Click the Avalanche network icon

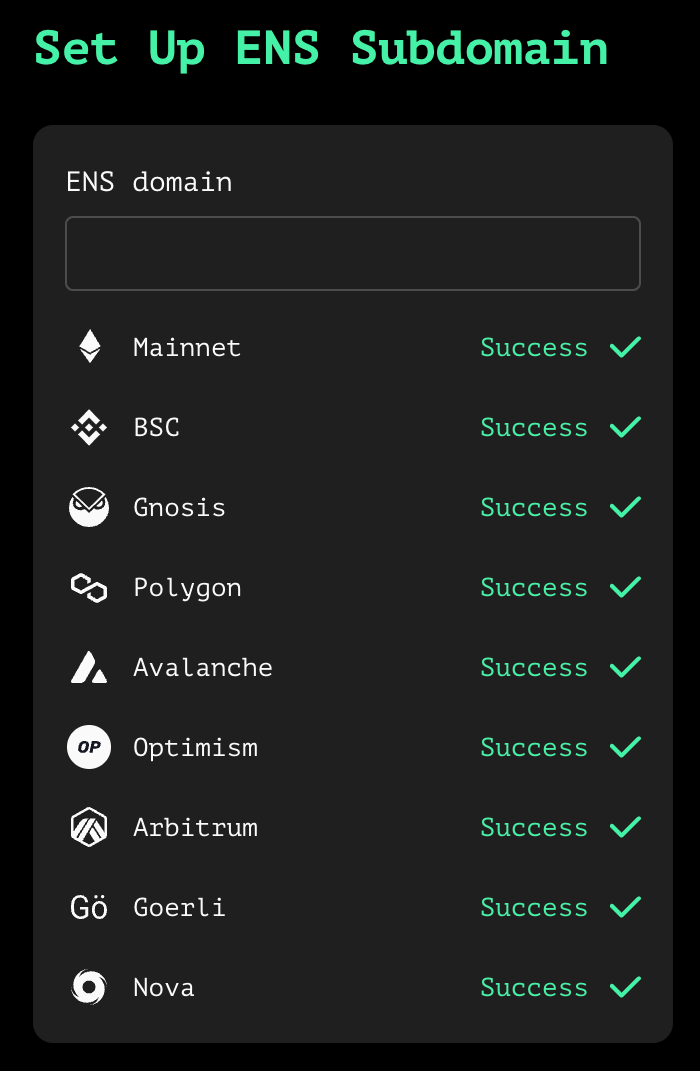tap(89, 667)
